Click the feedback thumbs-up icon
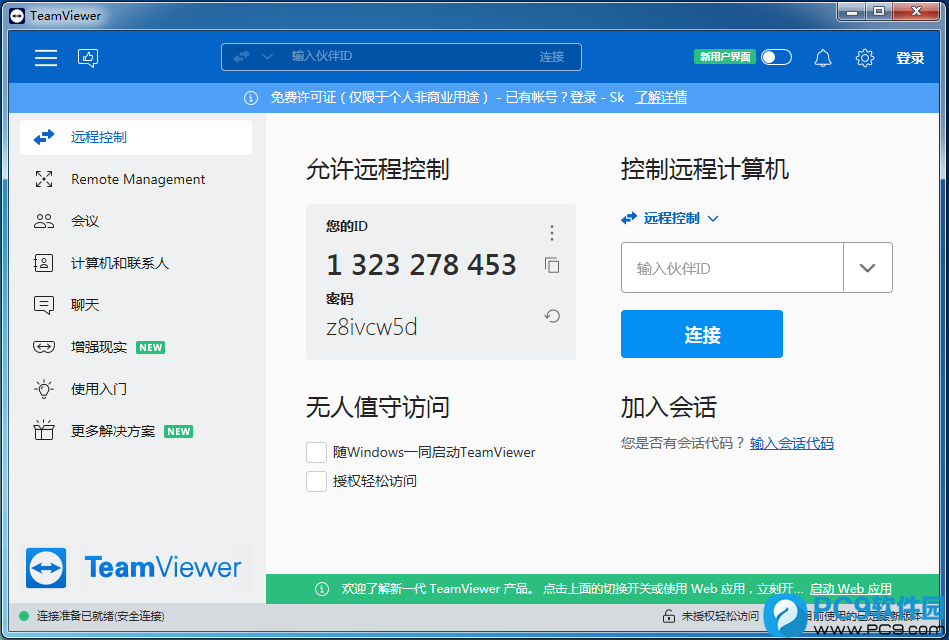This screenshot has width=949, height=640. (88, 58)
